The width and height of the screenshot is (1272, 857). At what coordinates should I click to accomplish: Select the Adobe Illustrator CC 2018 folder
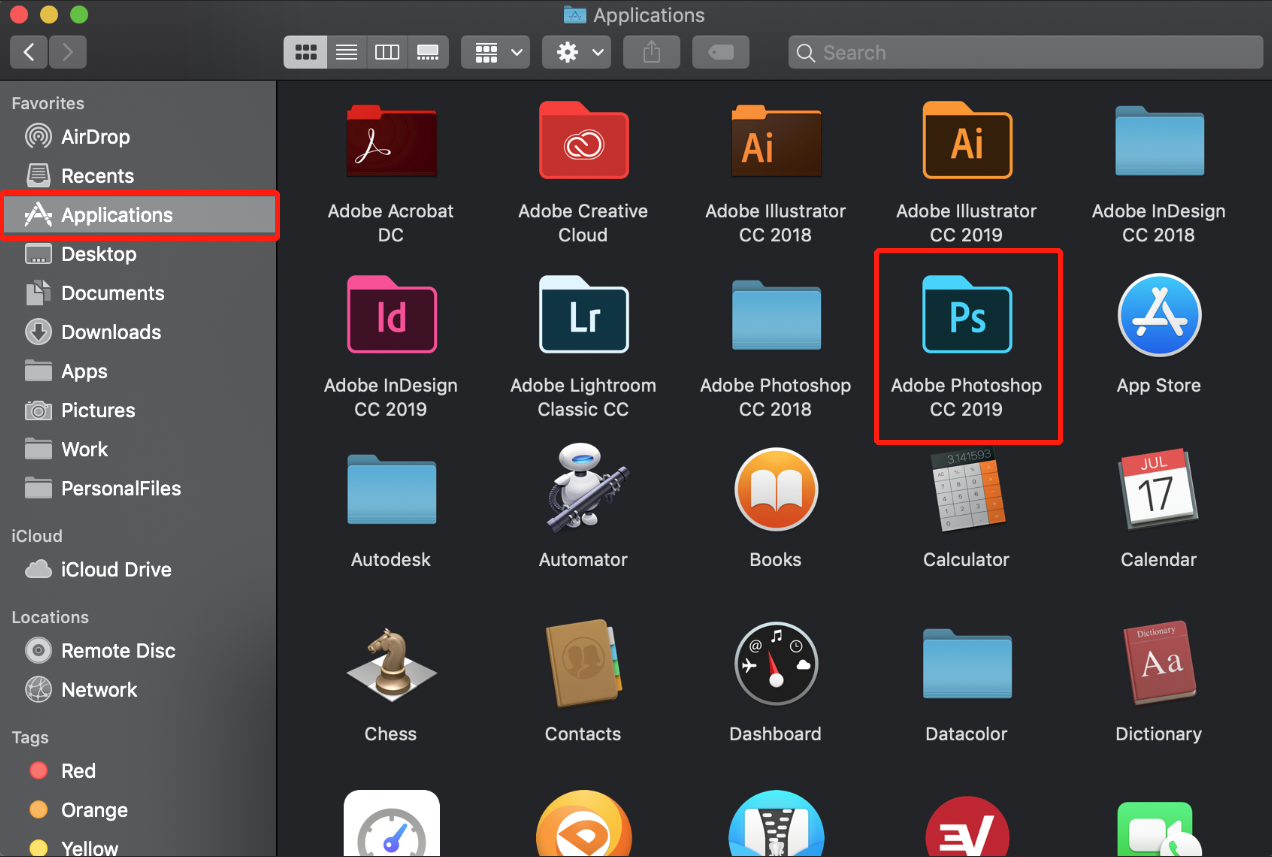tap(776, 142)
